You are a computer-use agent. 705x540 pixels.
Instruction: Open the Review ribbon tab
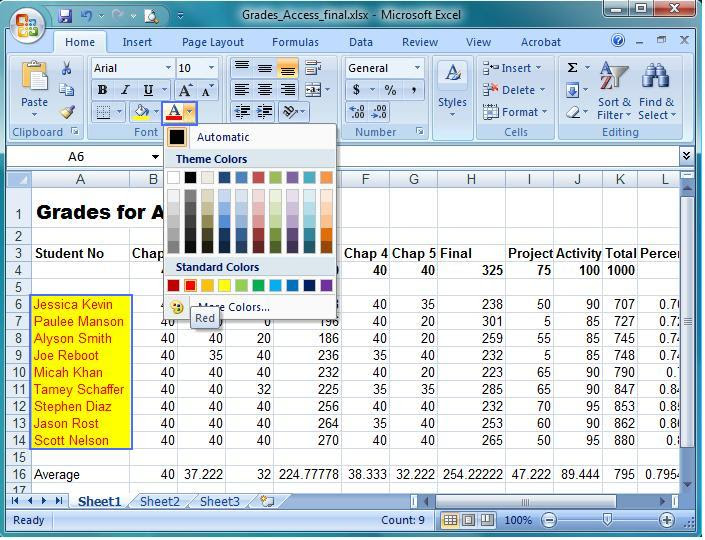[419, 42]
